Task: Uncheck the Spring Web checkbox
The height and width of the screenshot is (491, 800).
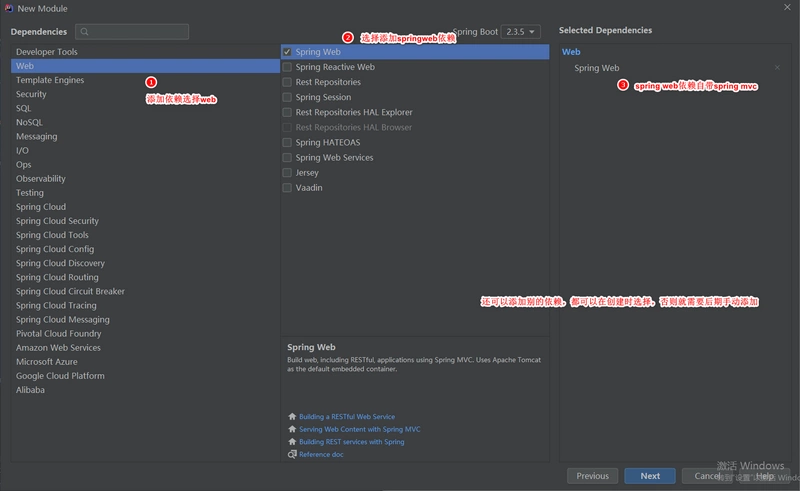Action: point(287,52)
